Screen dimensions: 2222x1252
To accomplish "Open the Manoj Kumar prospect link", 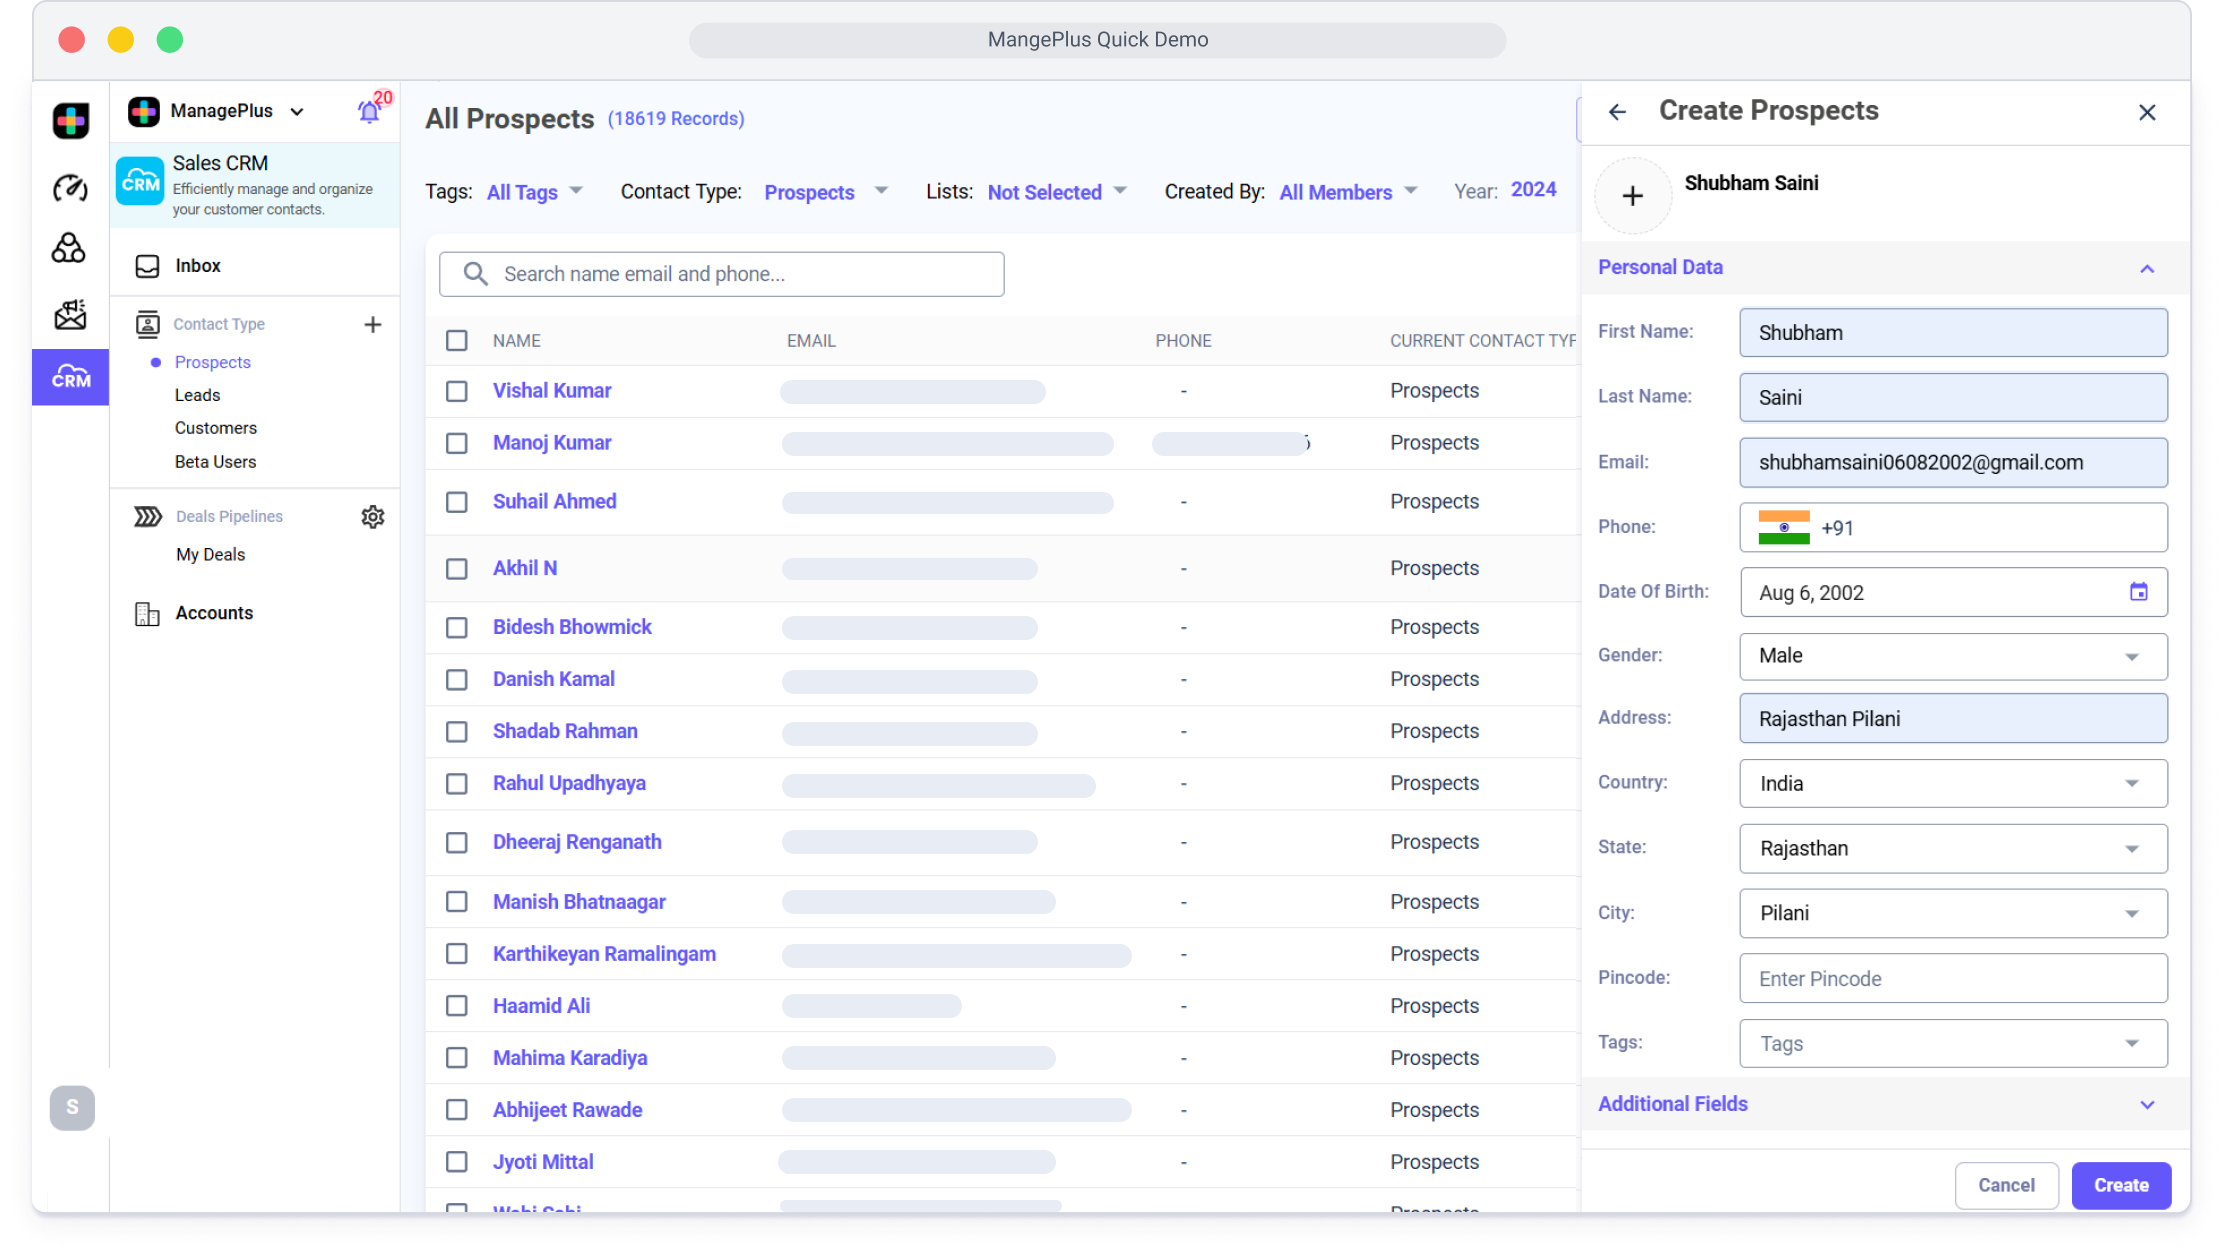I will tap(552, 443).
